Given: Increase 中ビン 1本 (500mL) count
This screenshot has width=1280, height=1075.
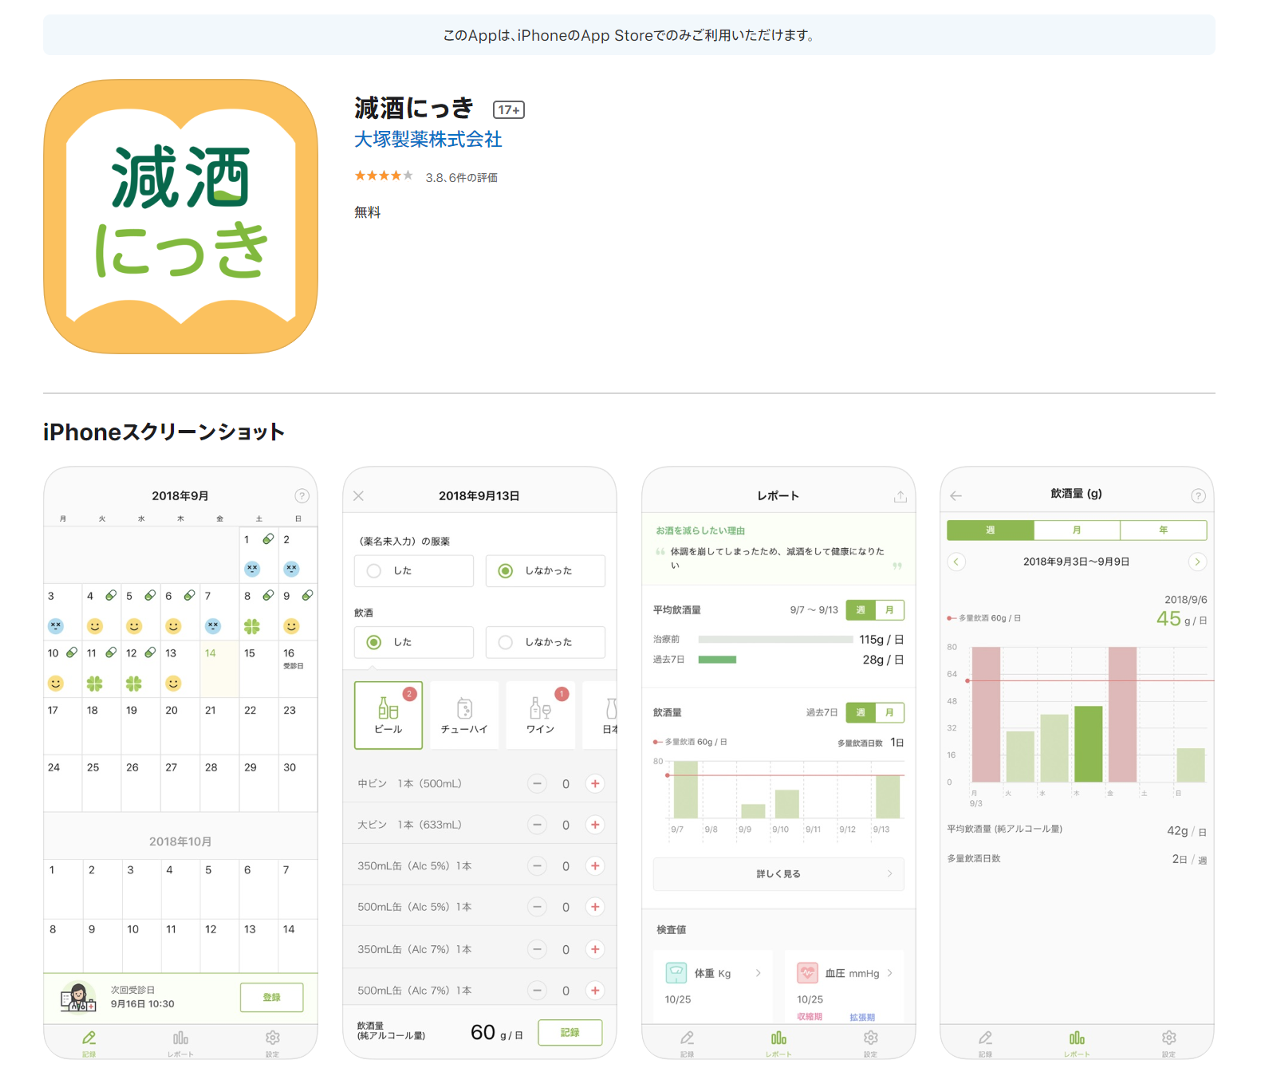Looking at the screenshot, I should click(x=595, y=784).
